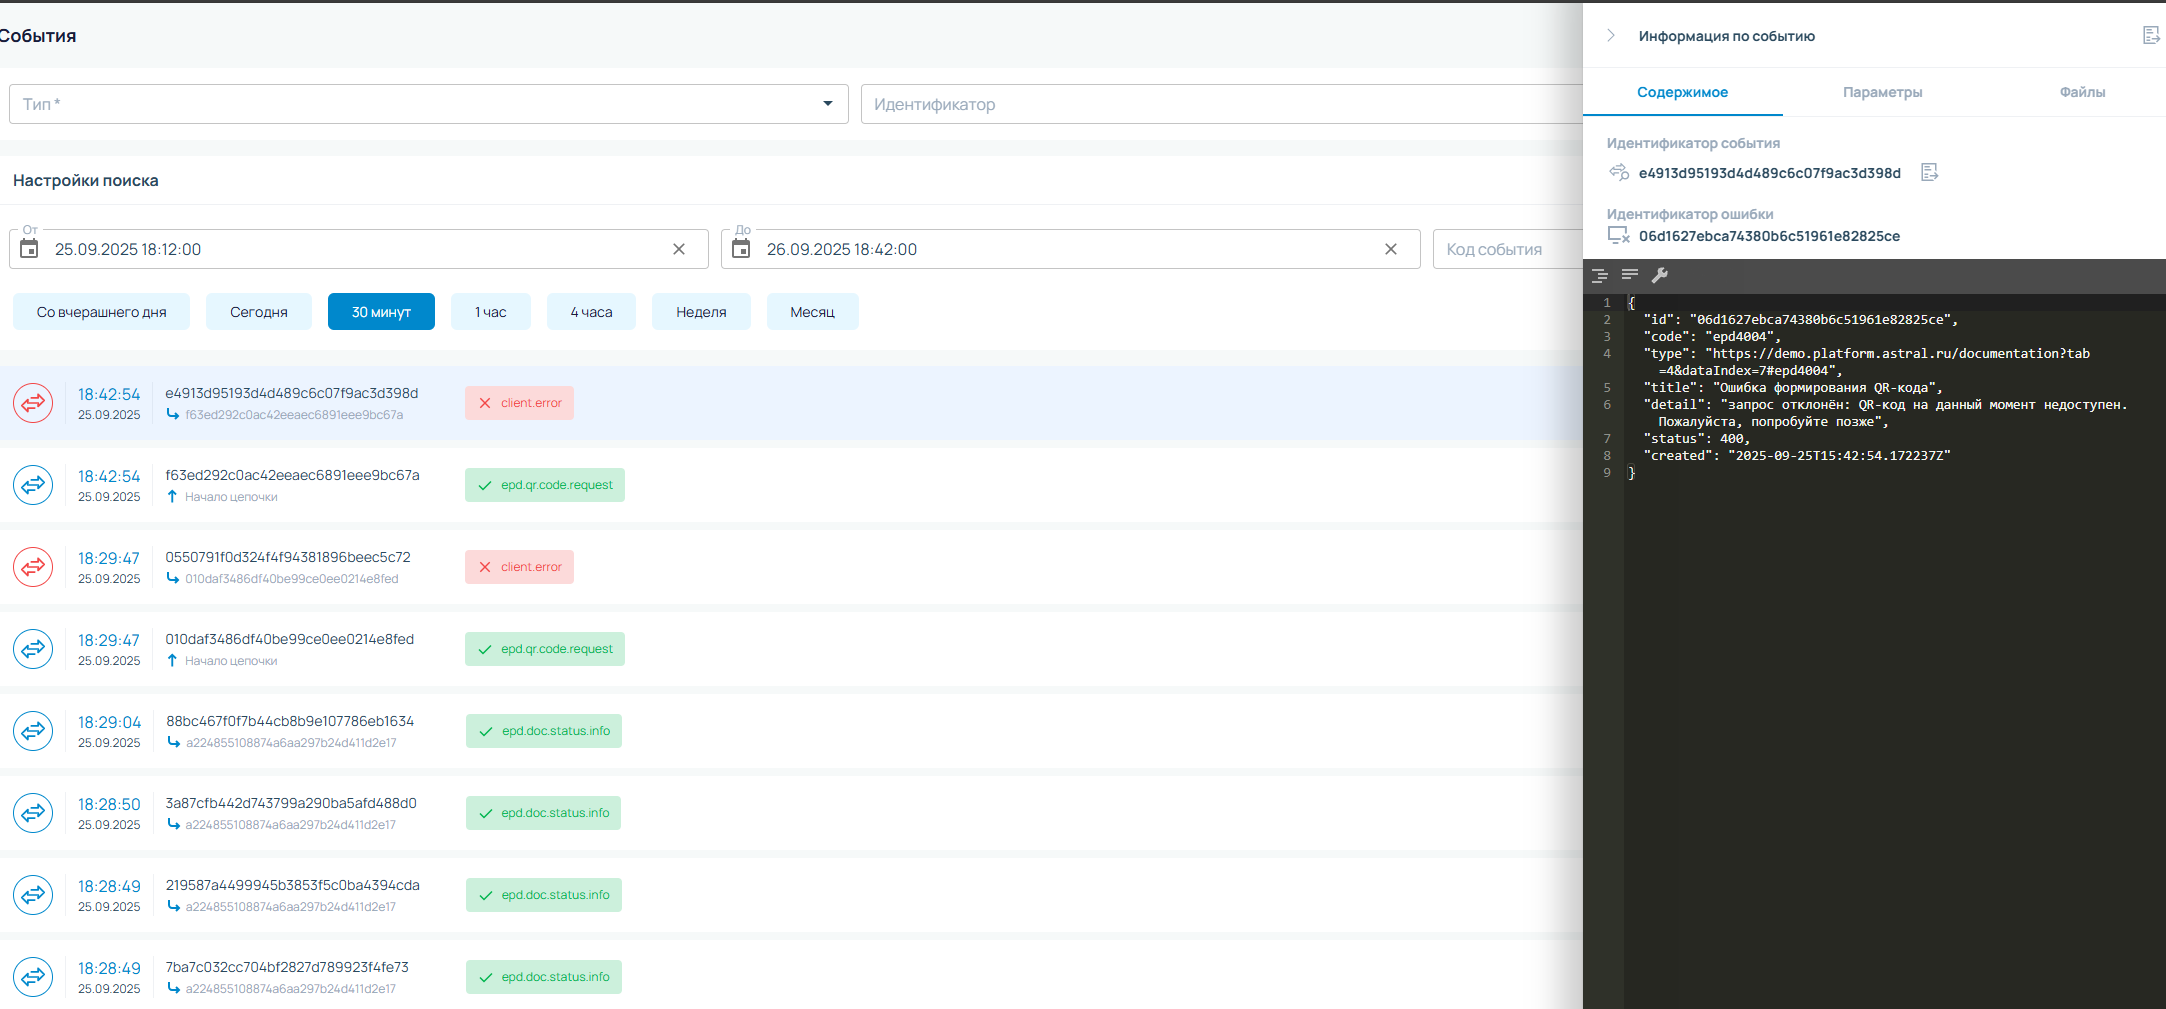Click the "title" line in JSON viewer

point(1793,388)
